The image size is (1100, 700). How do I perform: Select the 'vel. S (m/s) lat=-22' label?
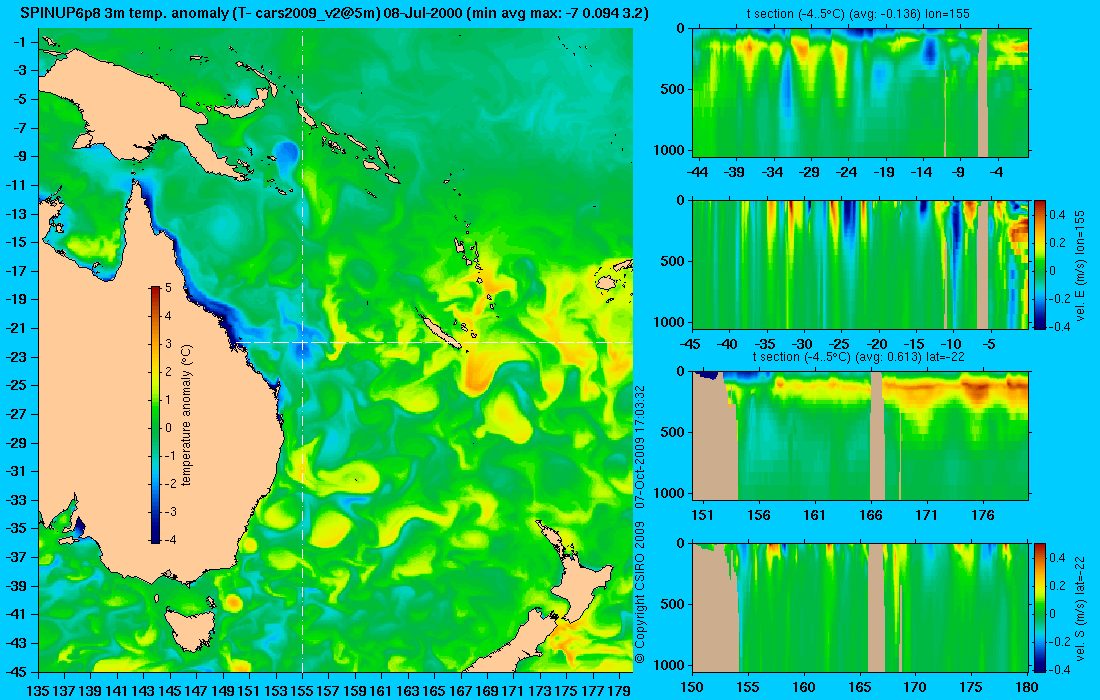(1080, 607)
